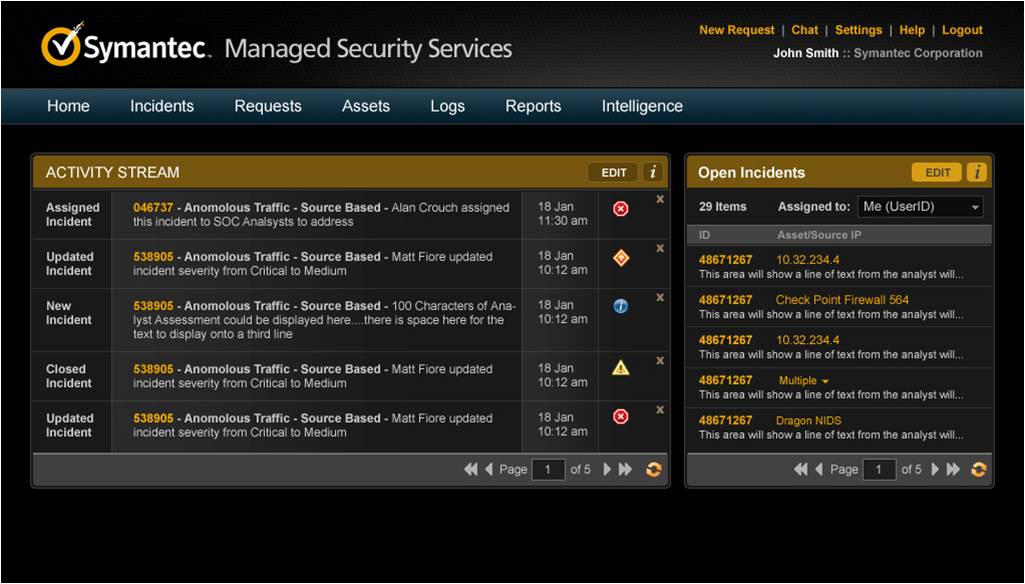Click yellow warning icon in Closed Incident row

click(x=620, y=368)
